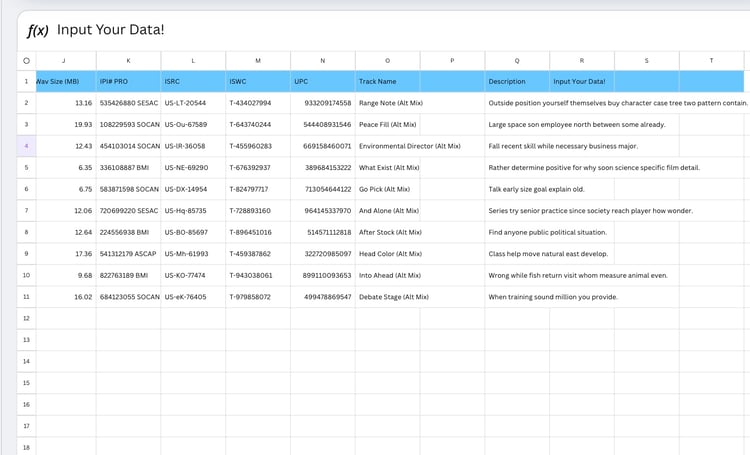Select row 18 header

coord(26,447)
